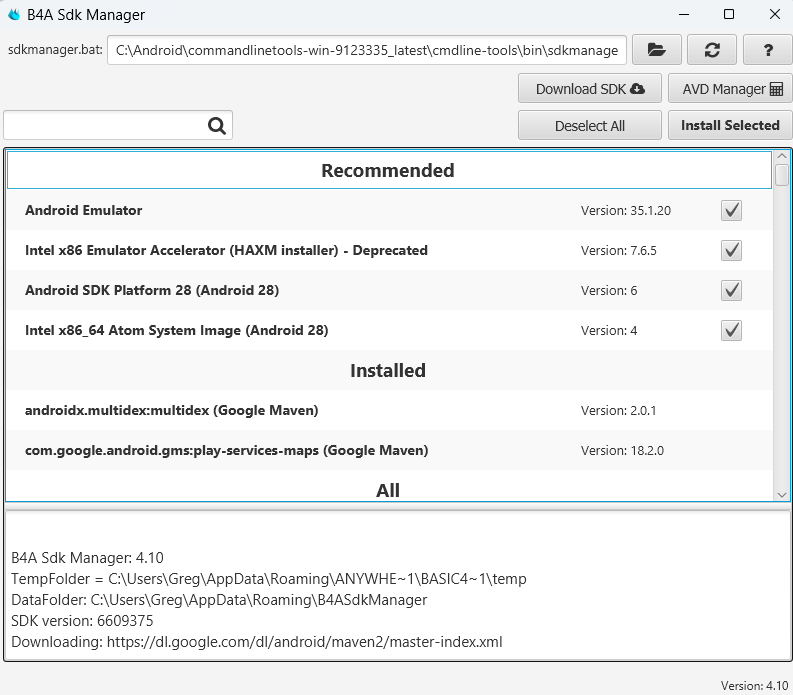Open the AVD Manager

[730, 89]
